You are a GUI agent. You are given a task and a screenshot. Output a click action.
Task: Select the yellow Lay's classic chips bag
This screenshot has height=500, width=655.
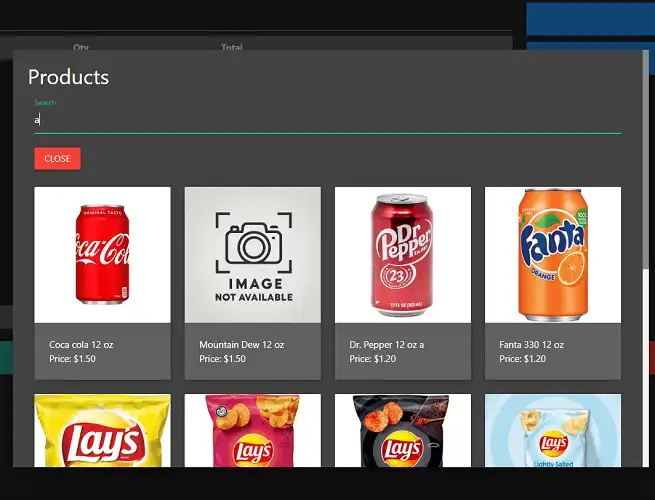tap(102, 431)
